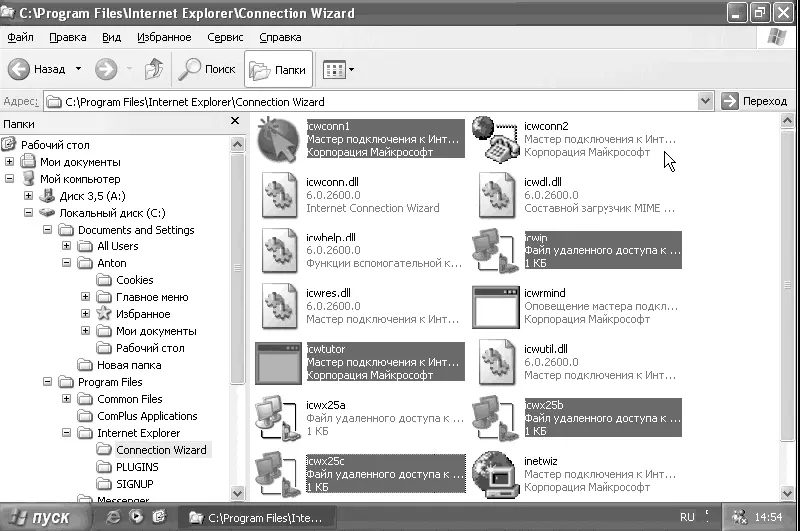
Task: Select the icwdl.dll file icon
Action: click(496, 195)
